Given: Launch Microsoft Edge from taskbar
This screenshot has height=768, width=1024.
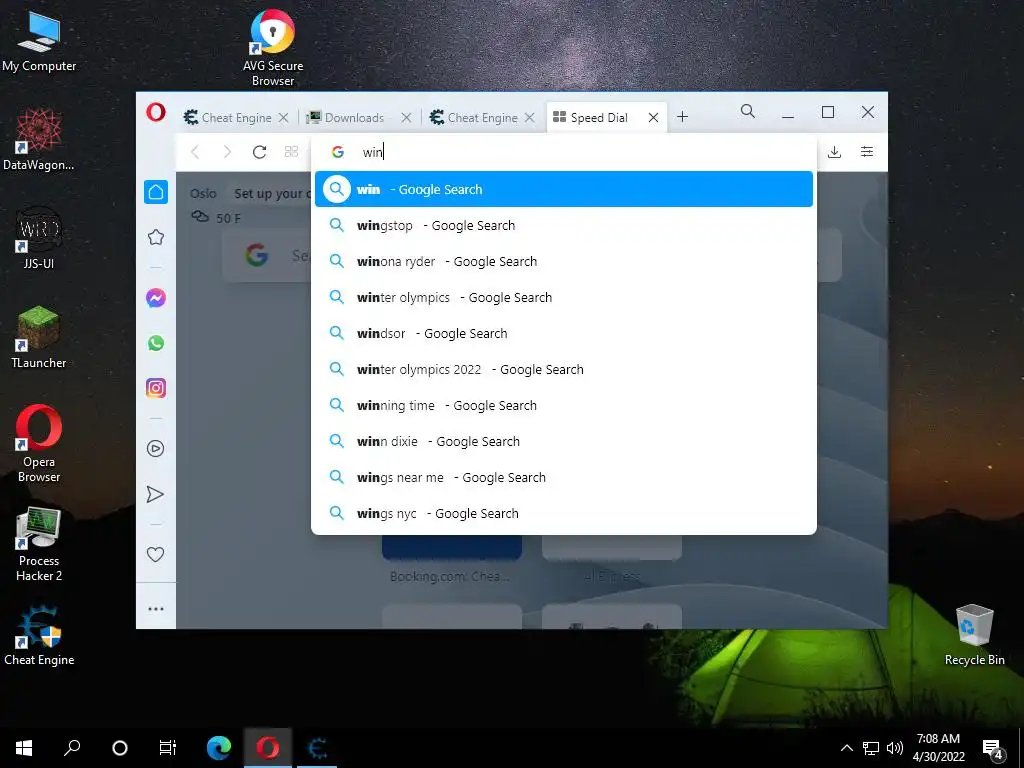Looking at the screenshot, I should [219, 748].
